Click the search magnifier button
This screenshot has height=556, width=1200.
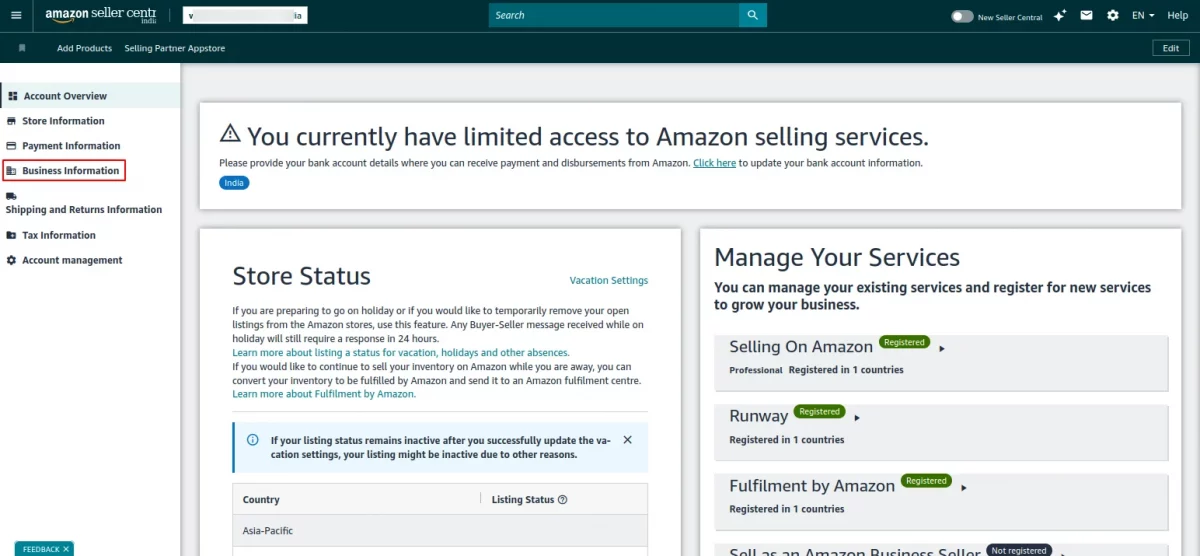[753, 15]
